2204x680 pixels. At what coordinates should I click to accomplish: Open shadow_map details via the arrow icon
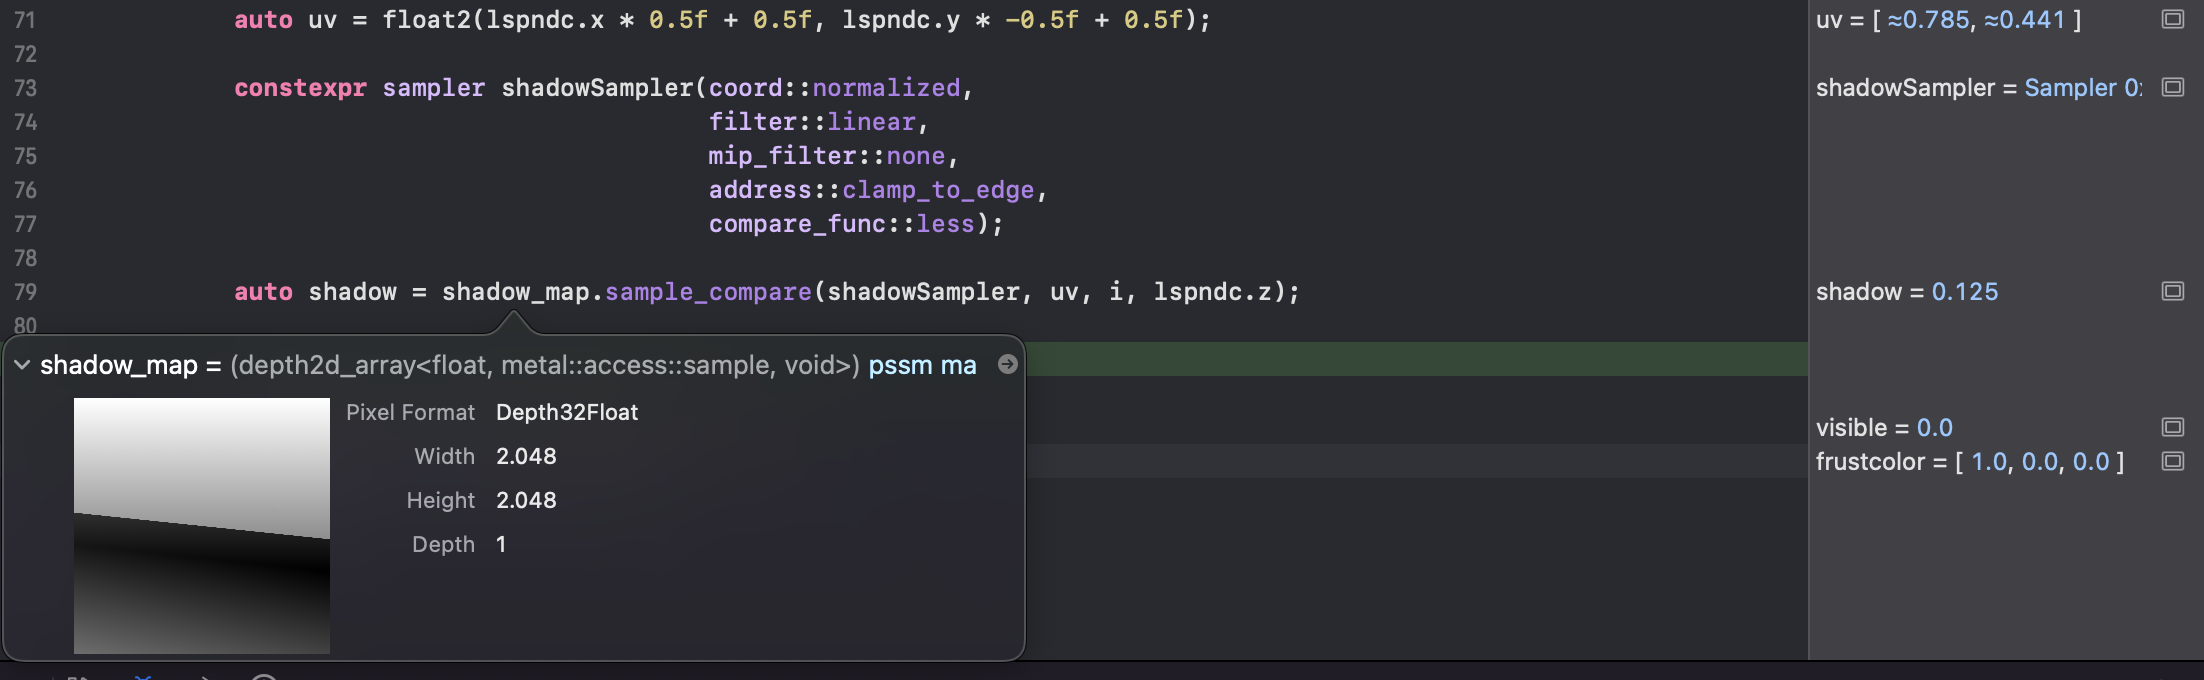tap(1008, 364)
